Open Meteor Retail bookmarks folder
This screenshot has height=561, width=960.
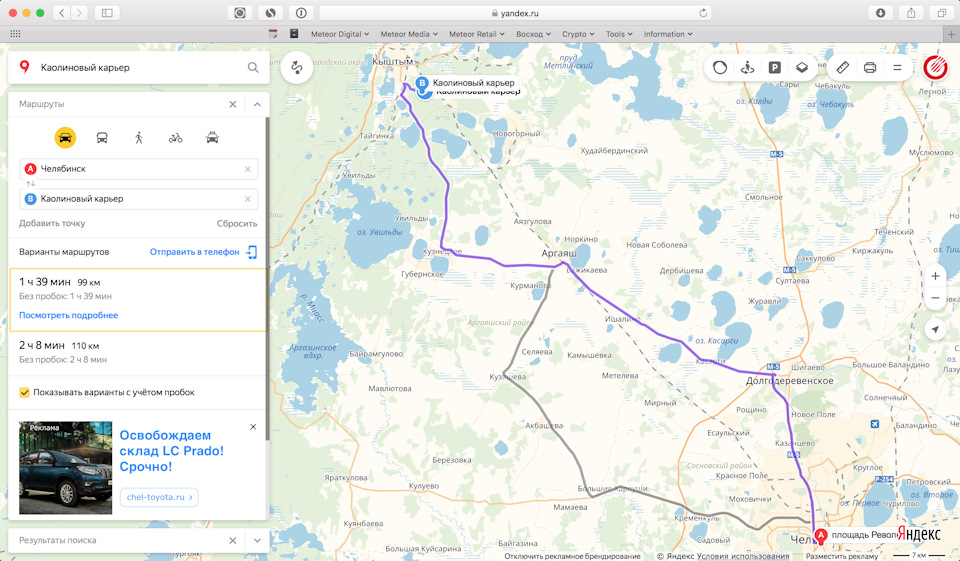click(x=477, y=34)
